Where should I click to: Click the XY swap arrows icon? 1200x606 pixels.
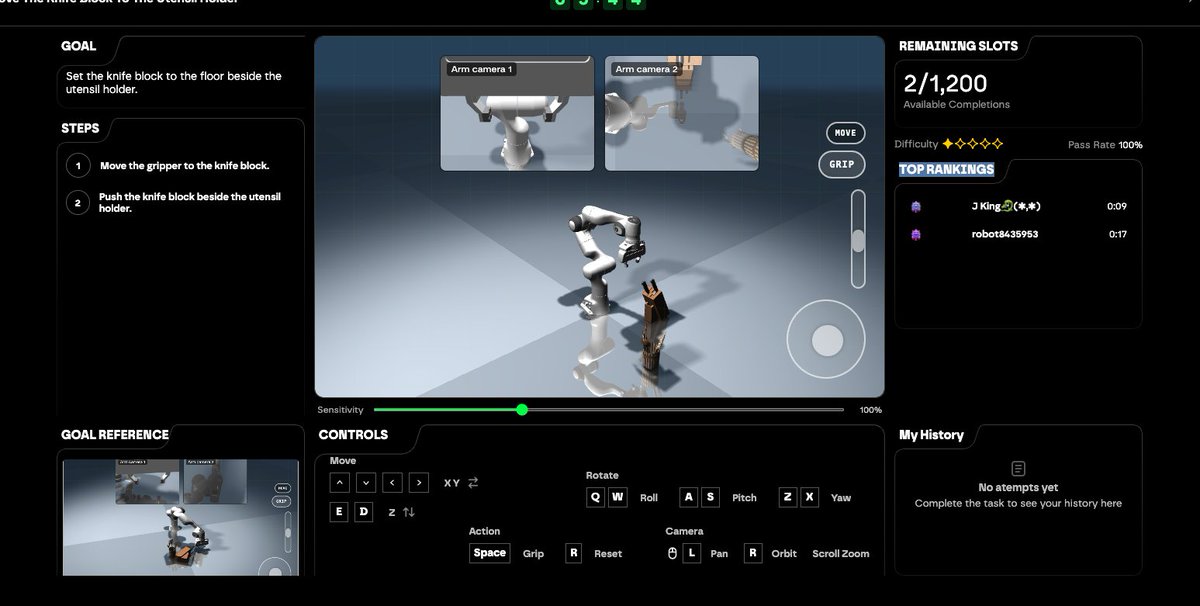pos(473,483)
